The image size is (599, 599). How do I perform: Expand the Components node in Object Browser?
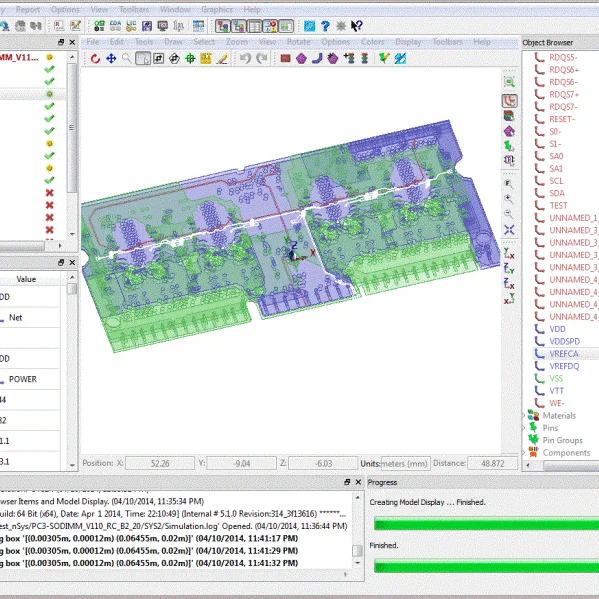click(x=524, y=452)
